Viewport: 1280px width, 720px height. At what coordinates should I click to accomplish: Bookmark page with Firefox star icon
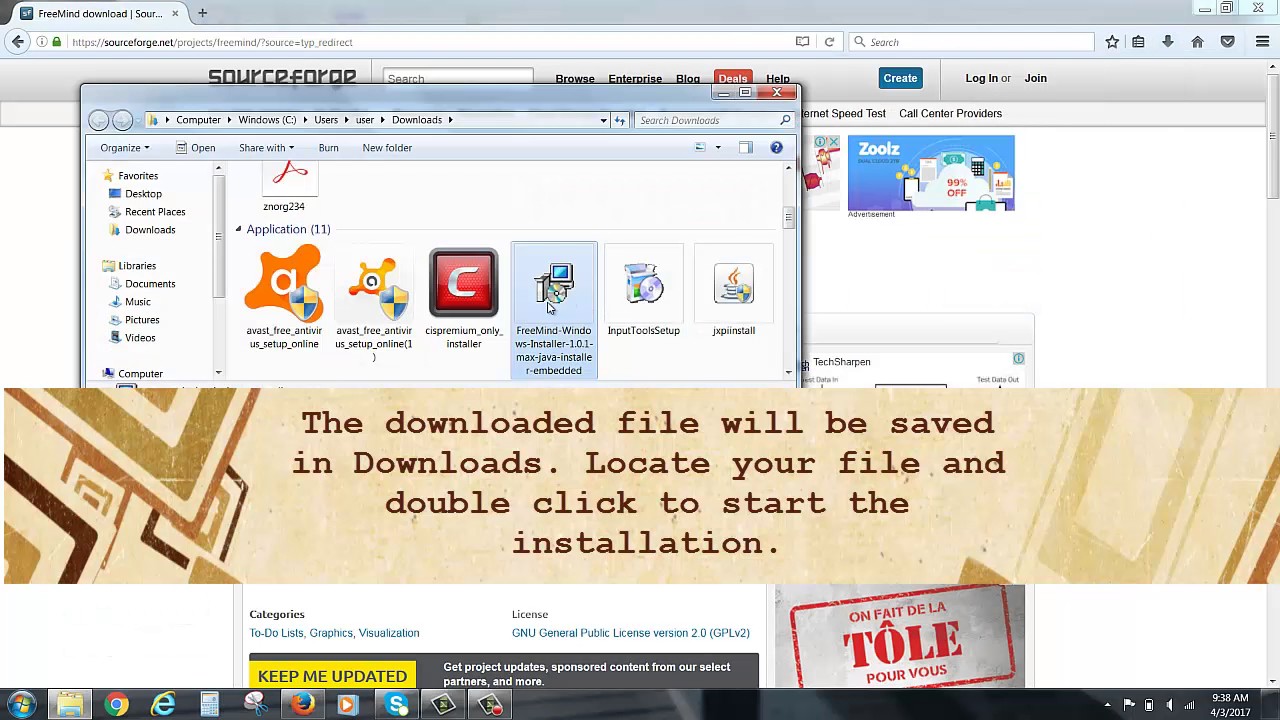[x=1112, y=42]
